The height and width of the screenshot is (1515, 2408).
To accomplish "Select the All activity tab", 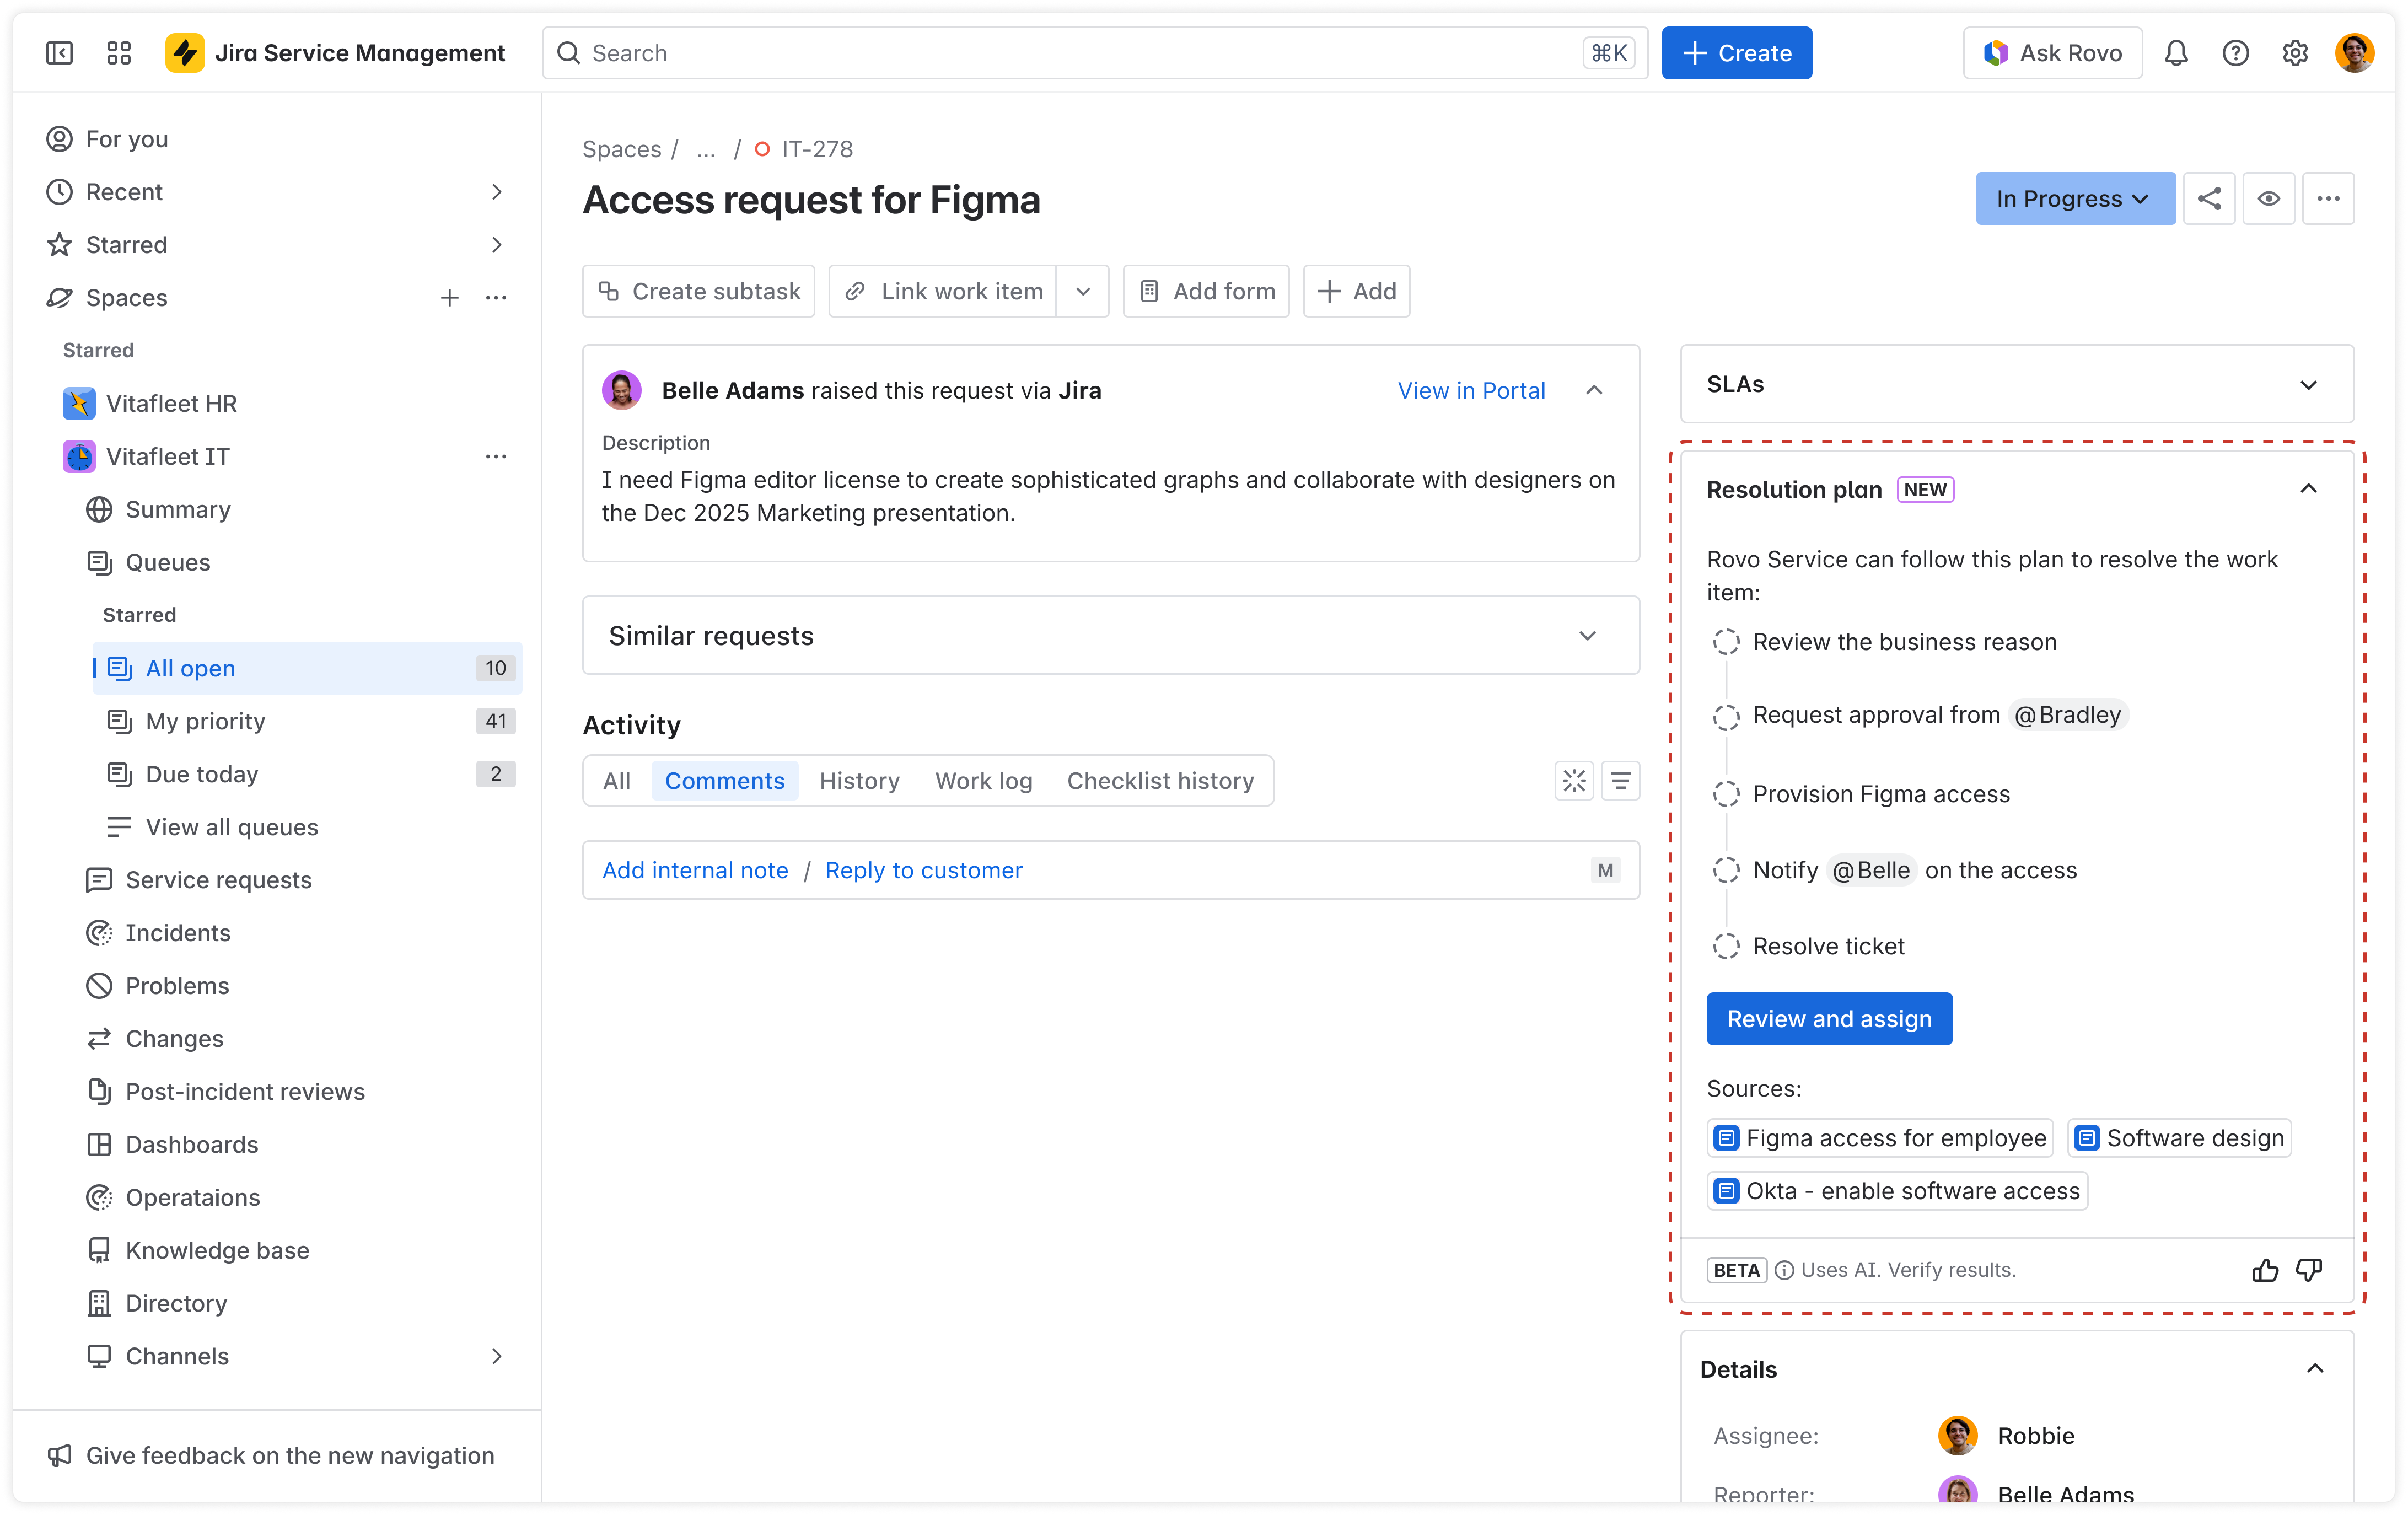I will click(617, 780).
